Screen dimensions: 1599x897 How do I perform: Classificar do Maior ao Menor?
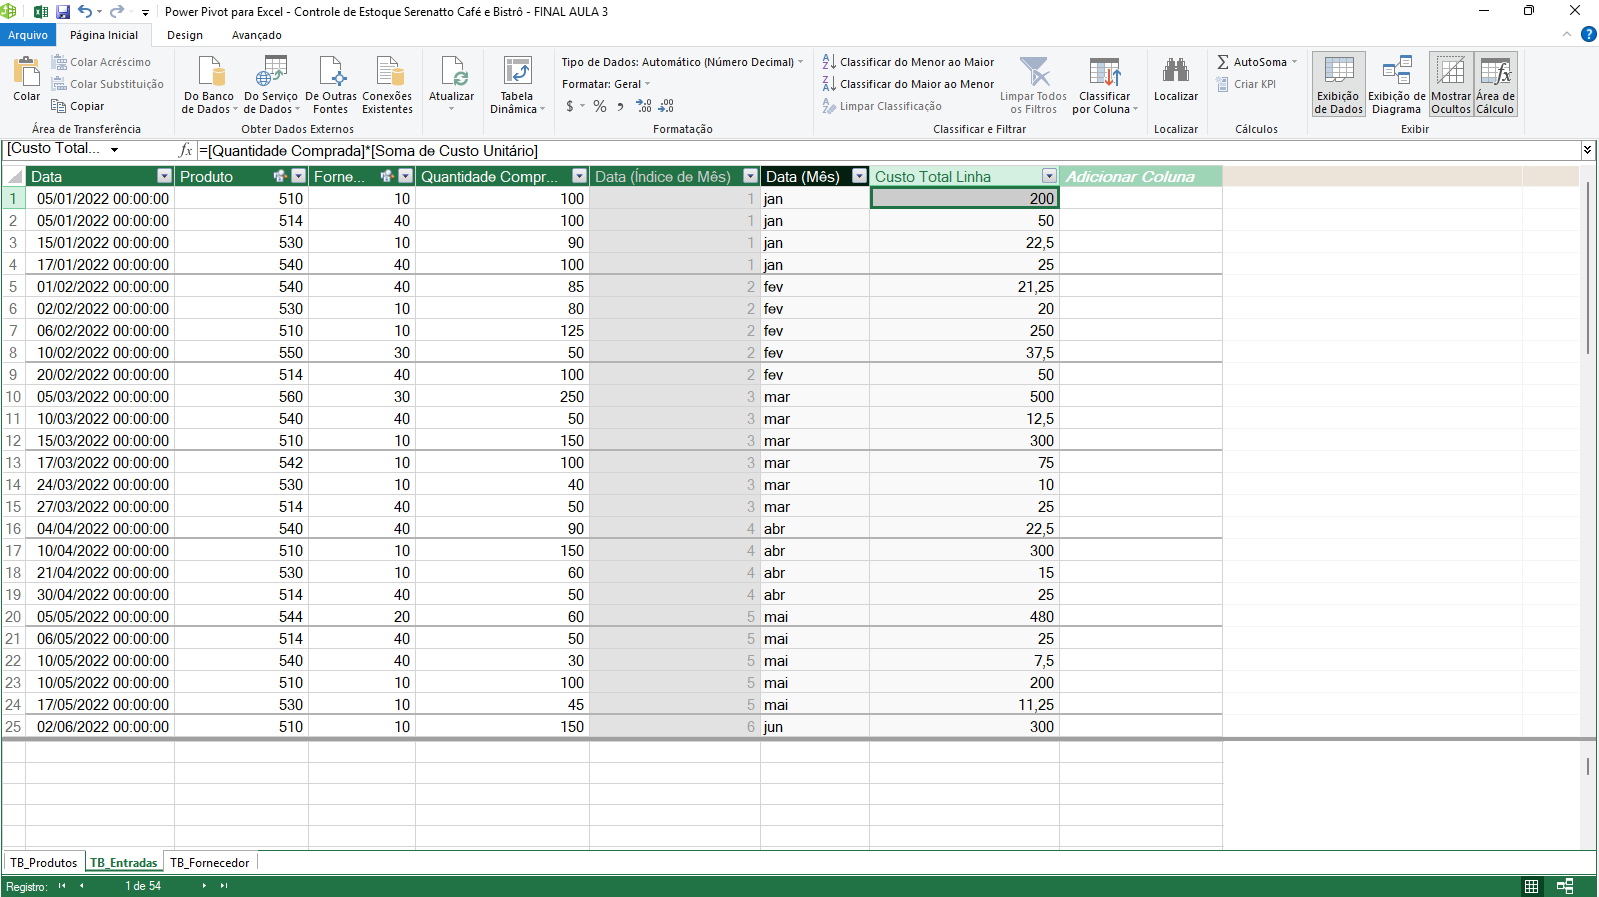click(x=908, y=84)
